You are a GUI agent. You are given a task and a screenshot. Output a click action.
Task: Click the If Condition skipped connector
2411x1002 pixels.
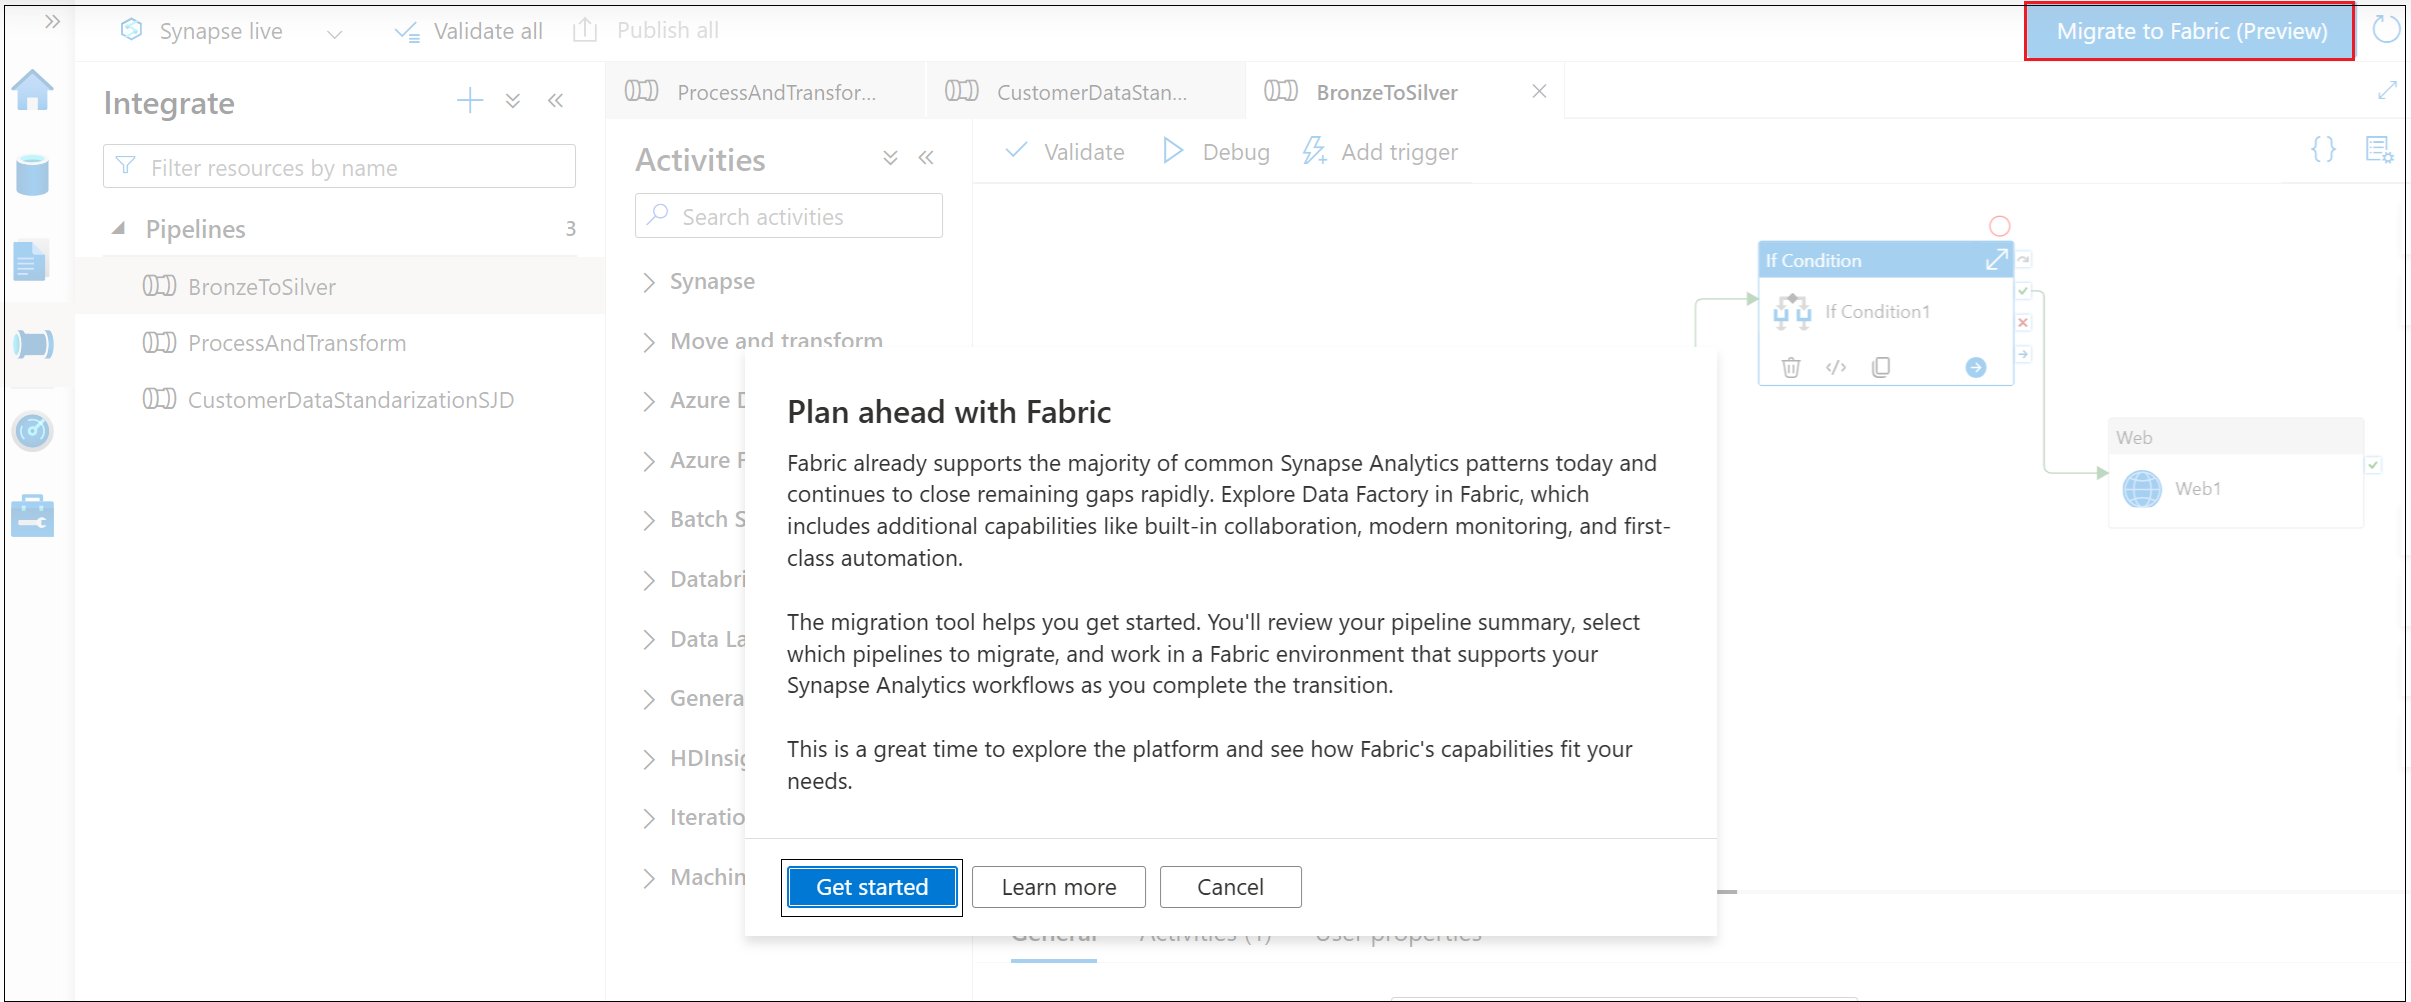pyautogui.click(x=2023, y=260)
